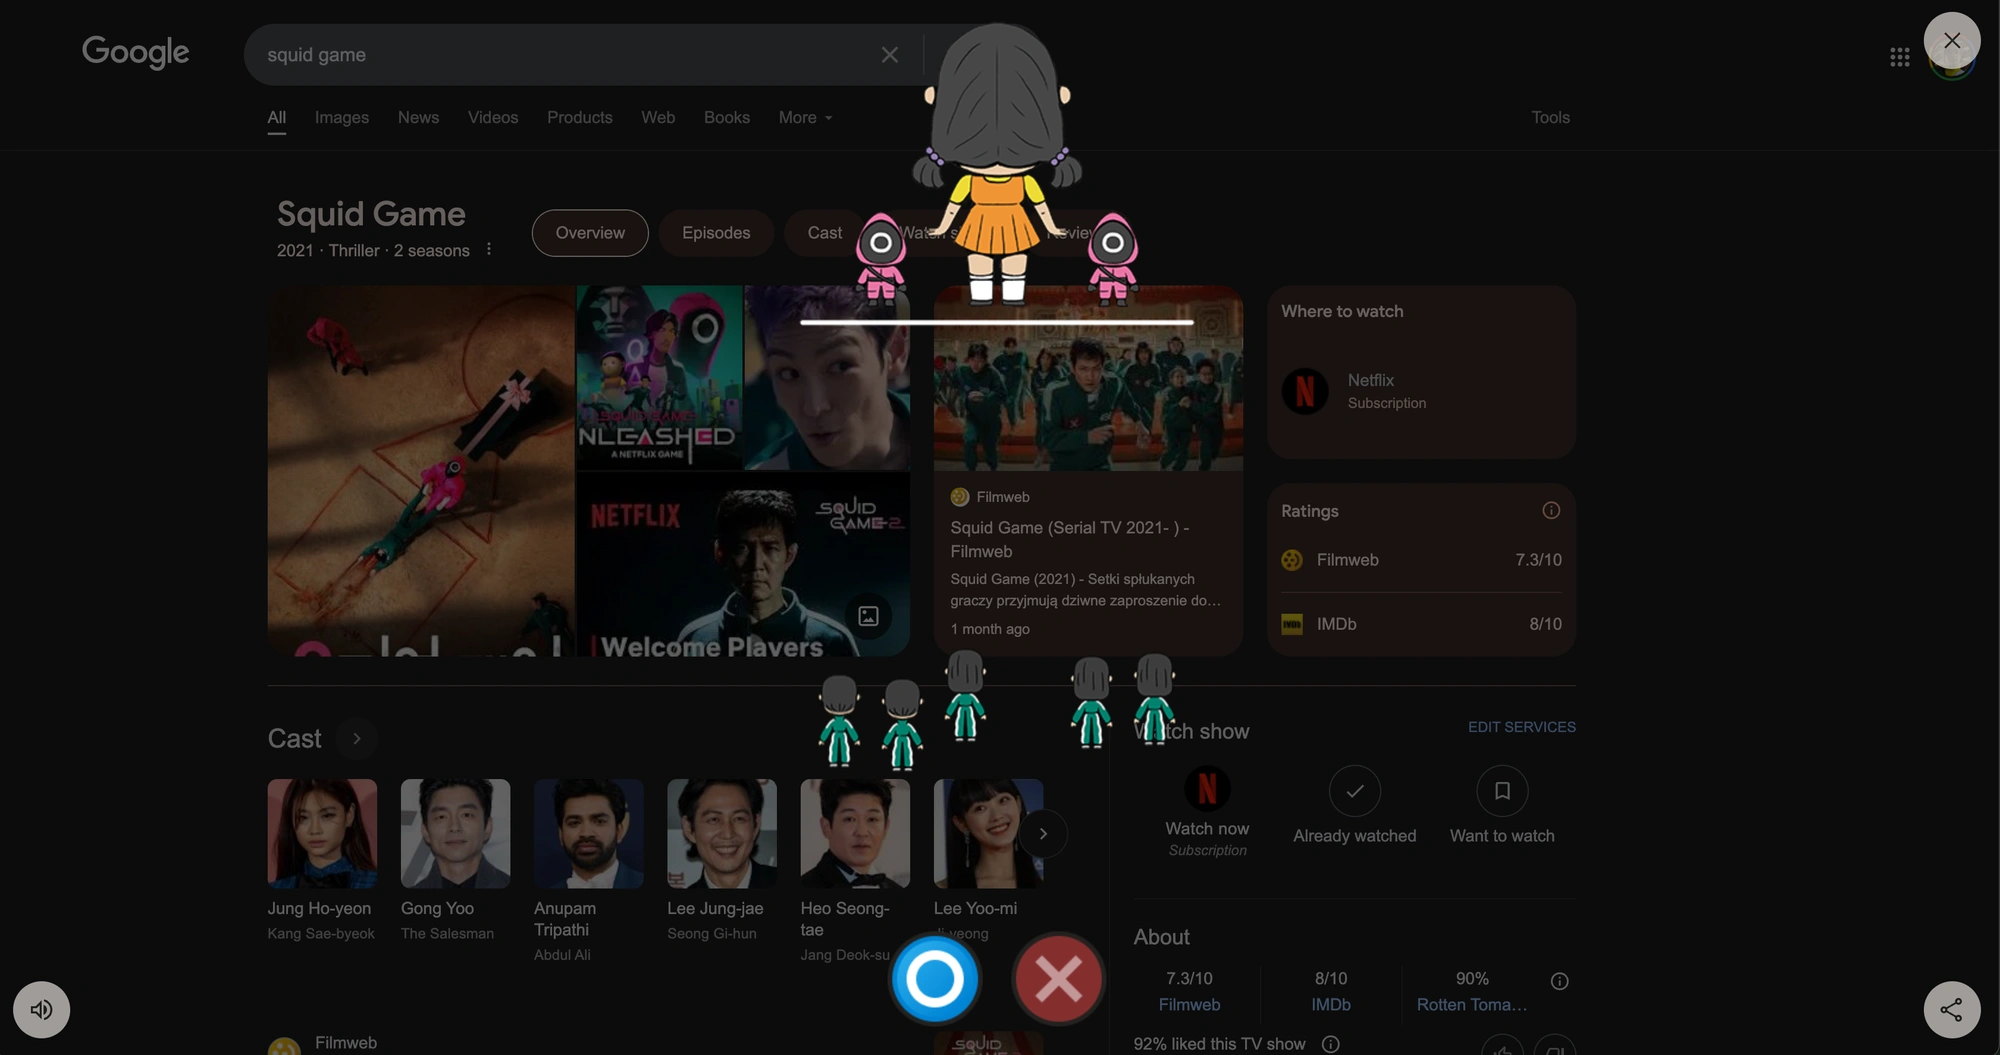
Task: Open Gong Yoo cast photo
Action: [x=455, y=834]
